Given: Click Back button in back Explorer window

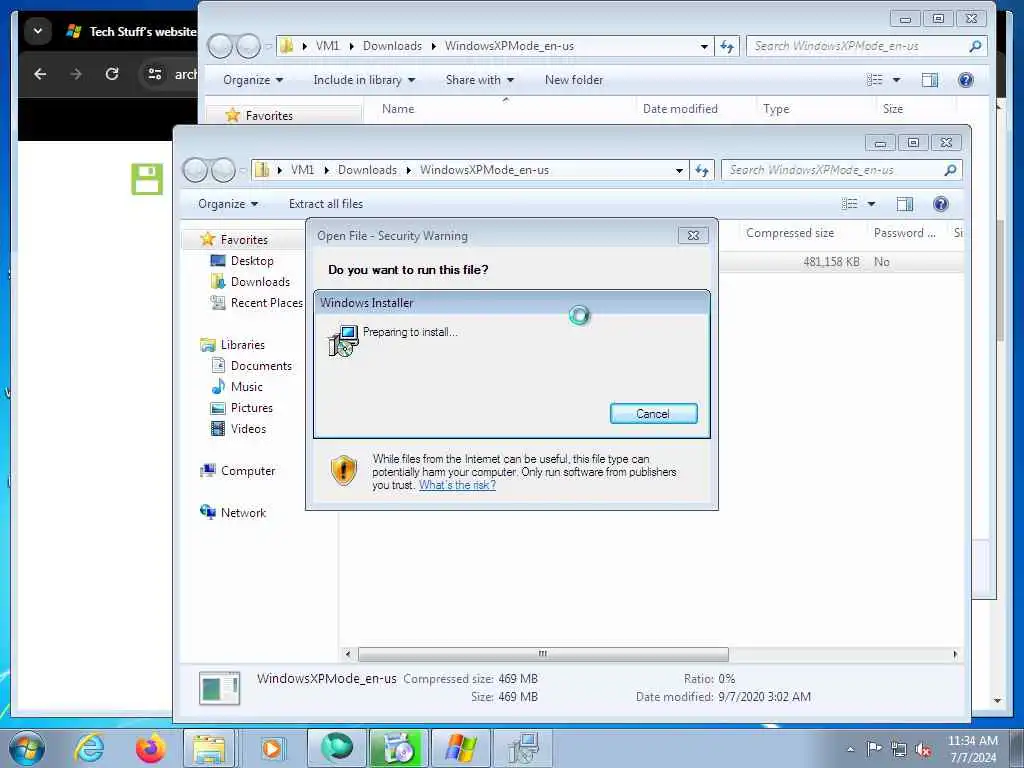Looking at the screenshot, I should click(220, 46).
